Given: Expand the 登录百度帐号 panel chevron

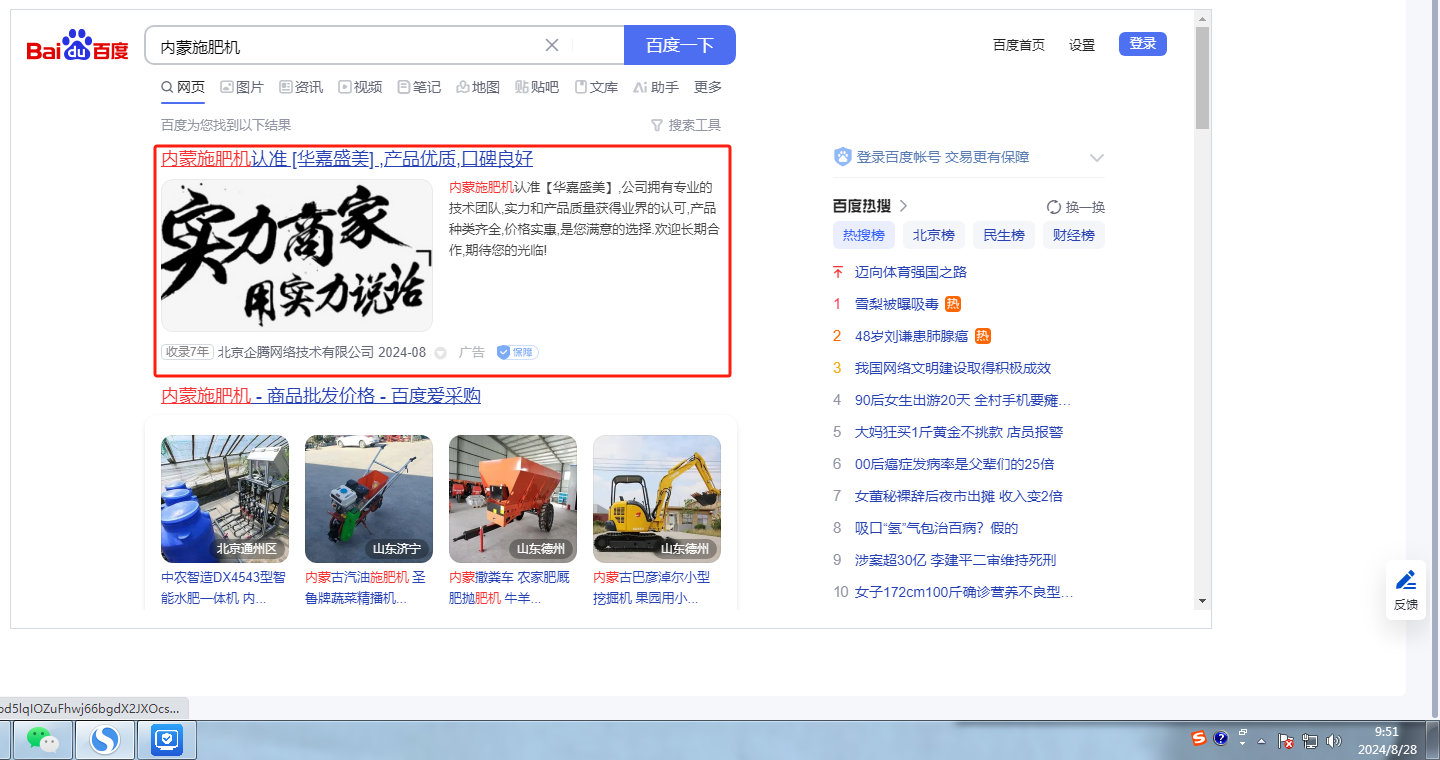Looking at the screenshot, I should (x=1096, y=158).
